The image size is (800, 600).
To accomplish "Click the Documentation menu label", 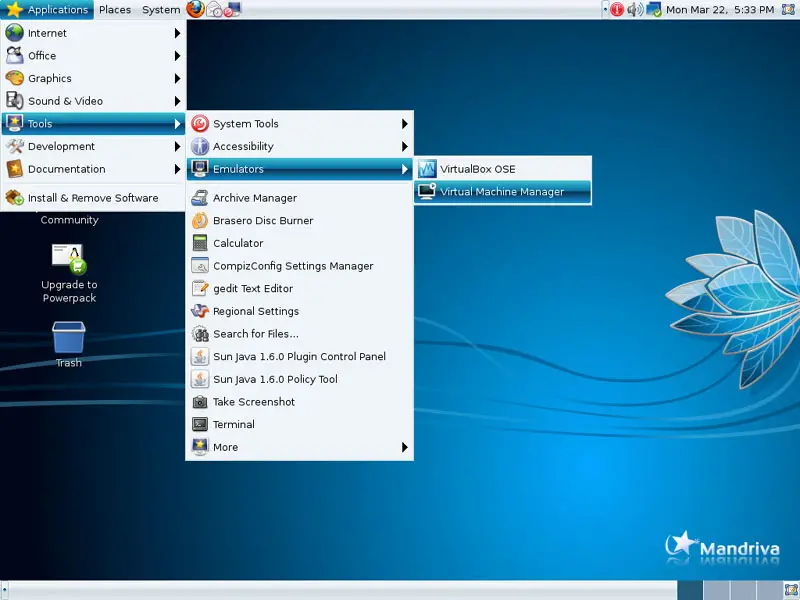I will [67, 169].
